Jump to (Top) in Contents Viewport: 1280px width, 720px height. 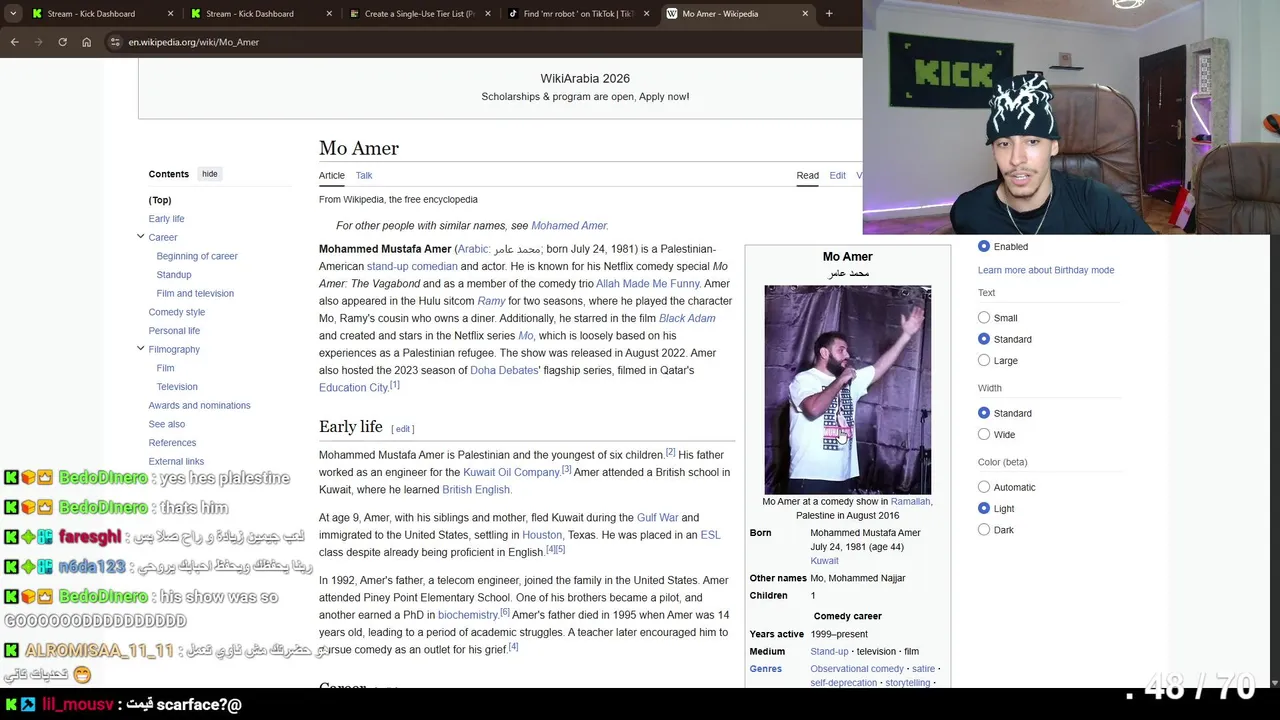coord(160,200)
